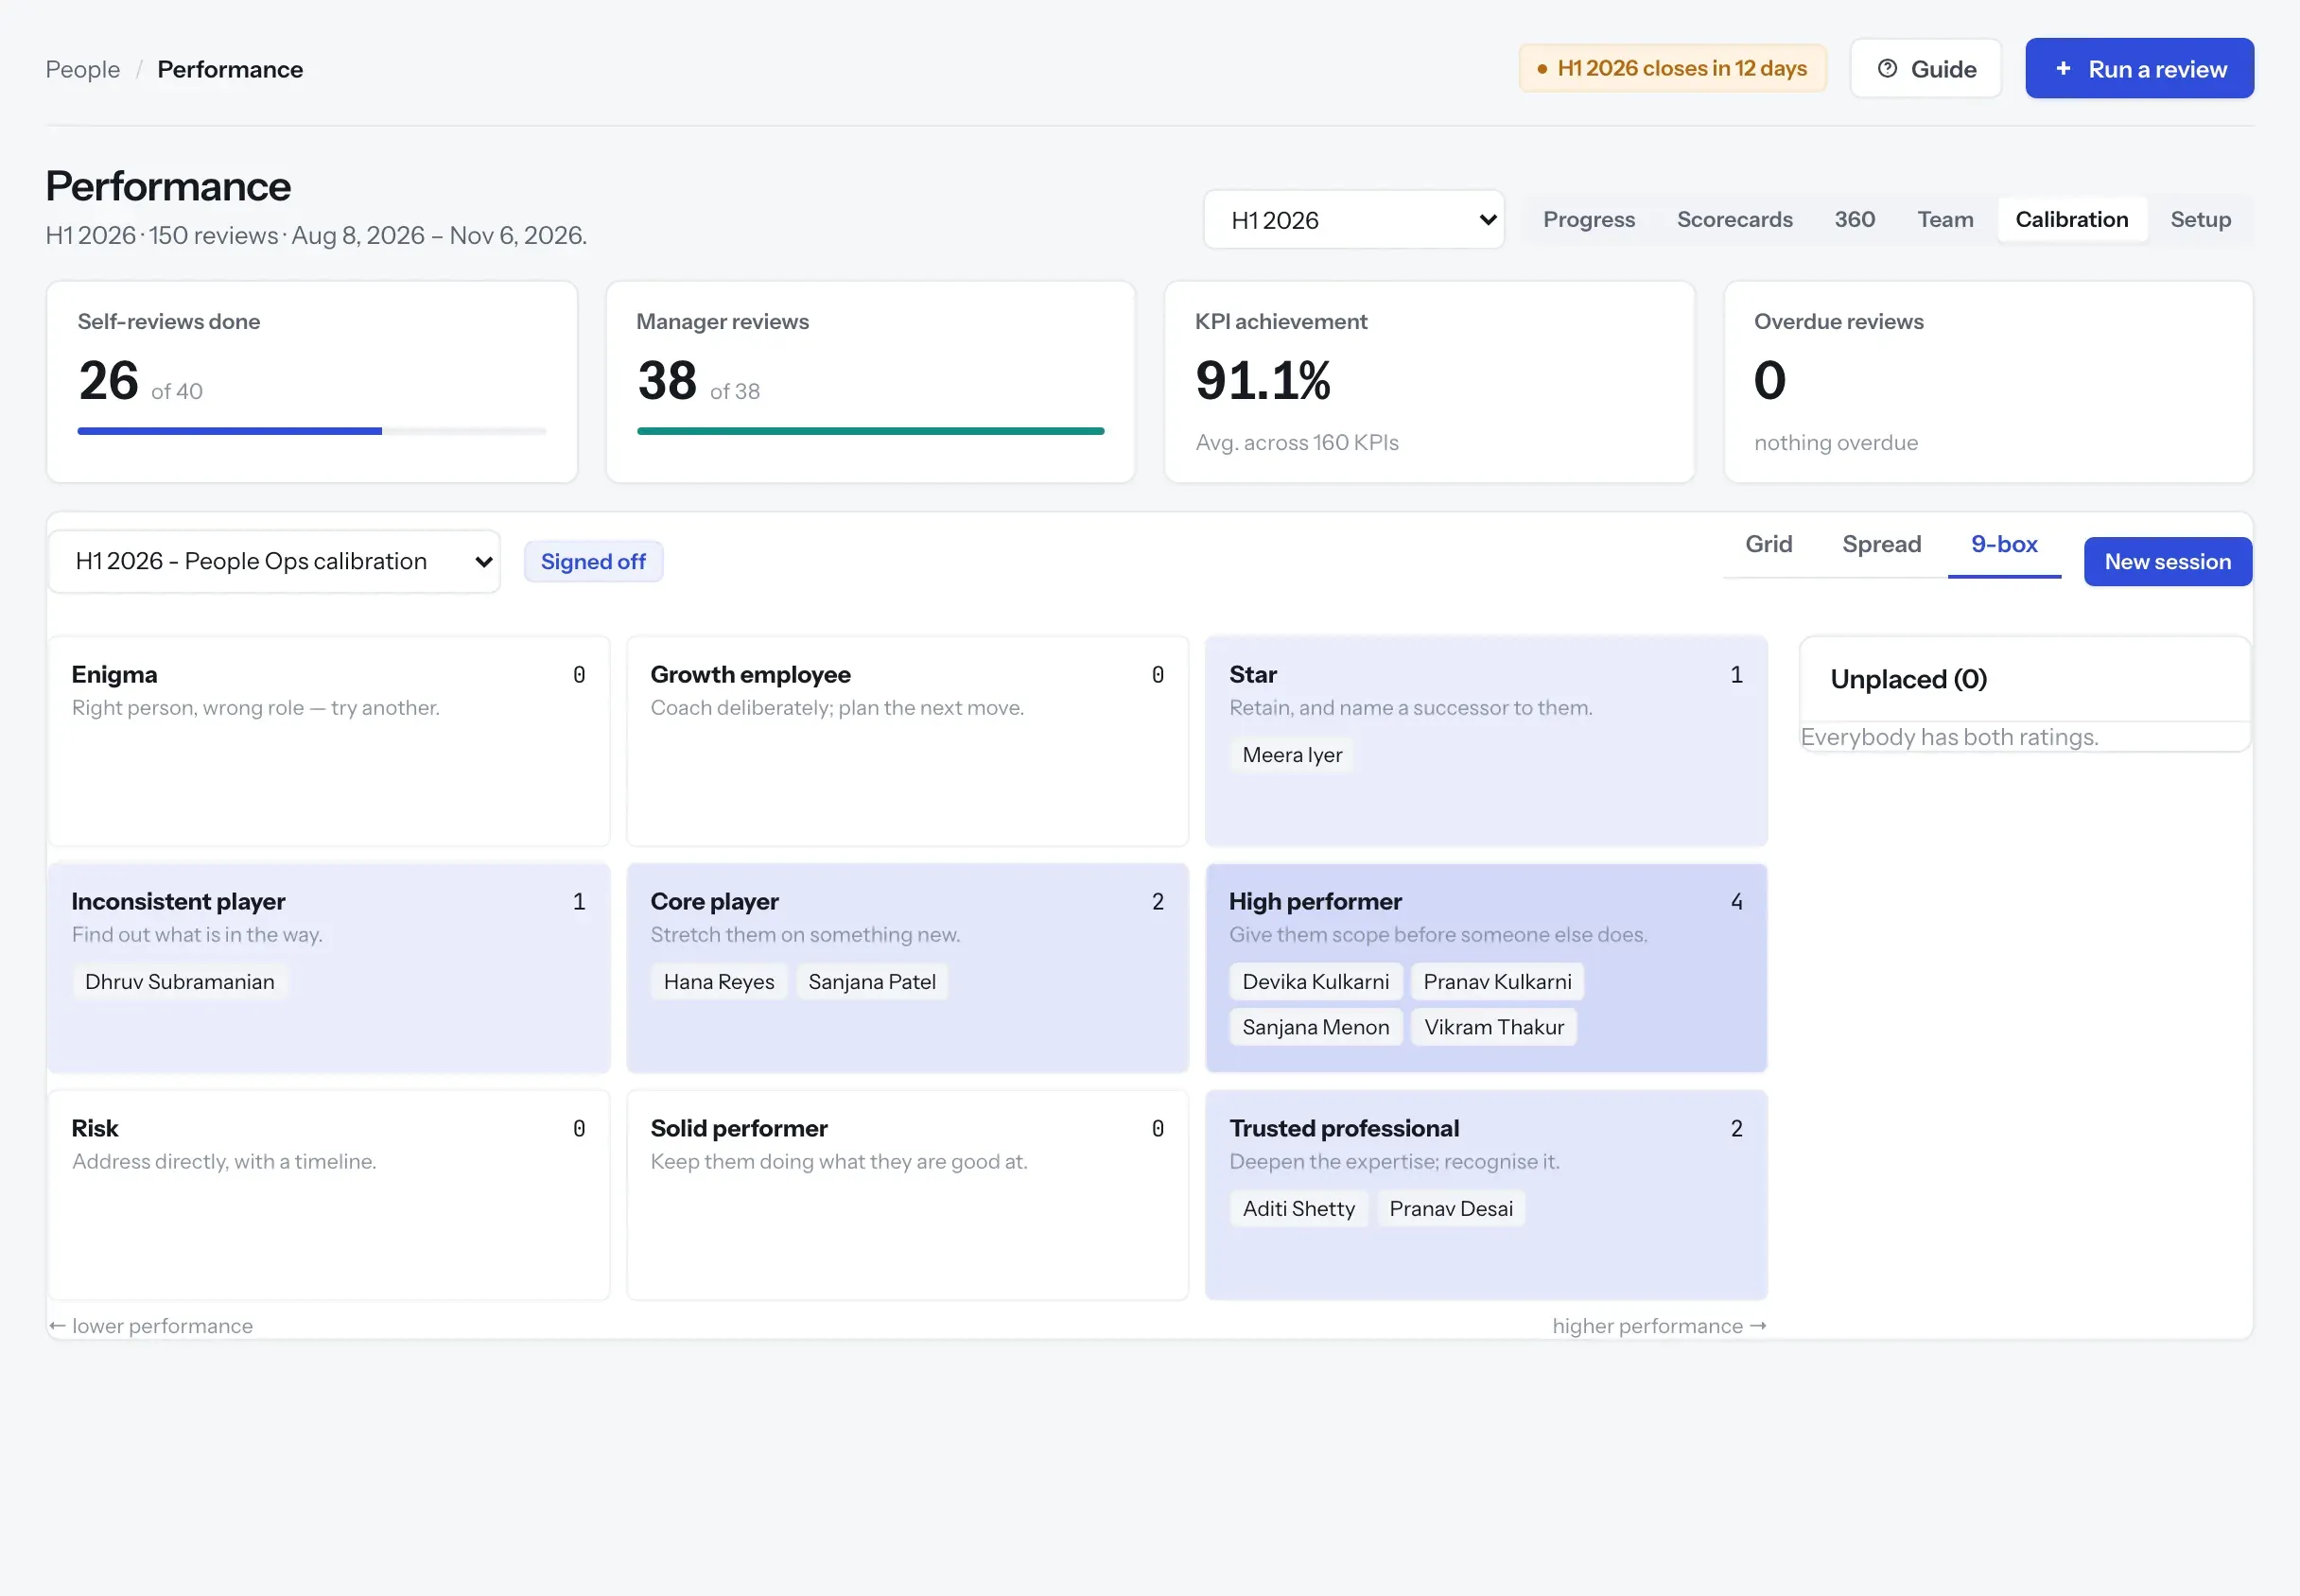
Task: Select the Sanjana Patel chip
Action: 872,982
